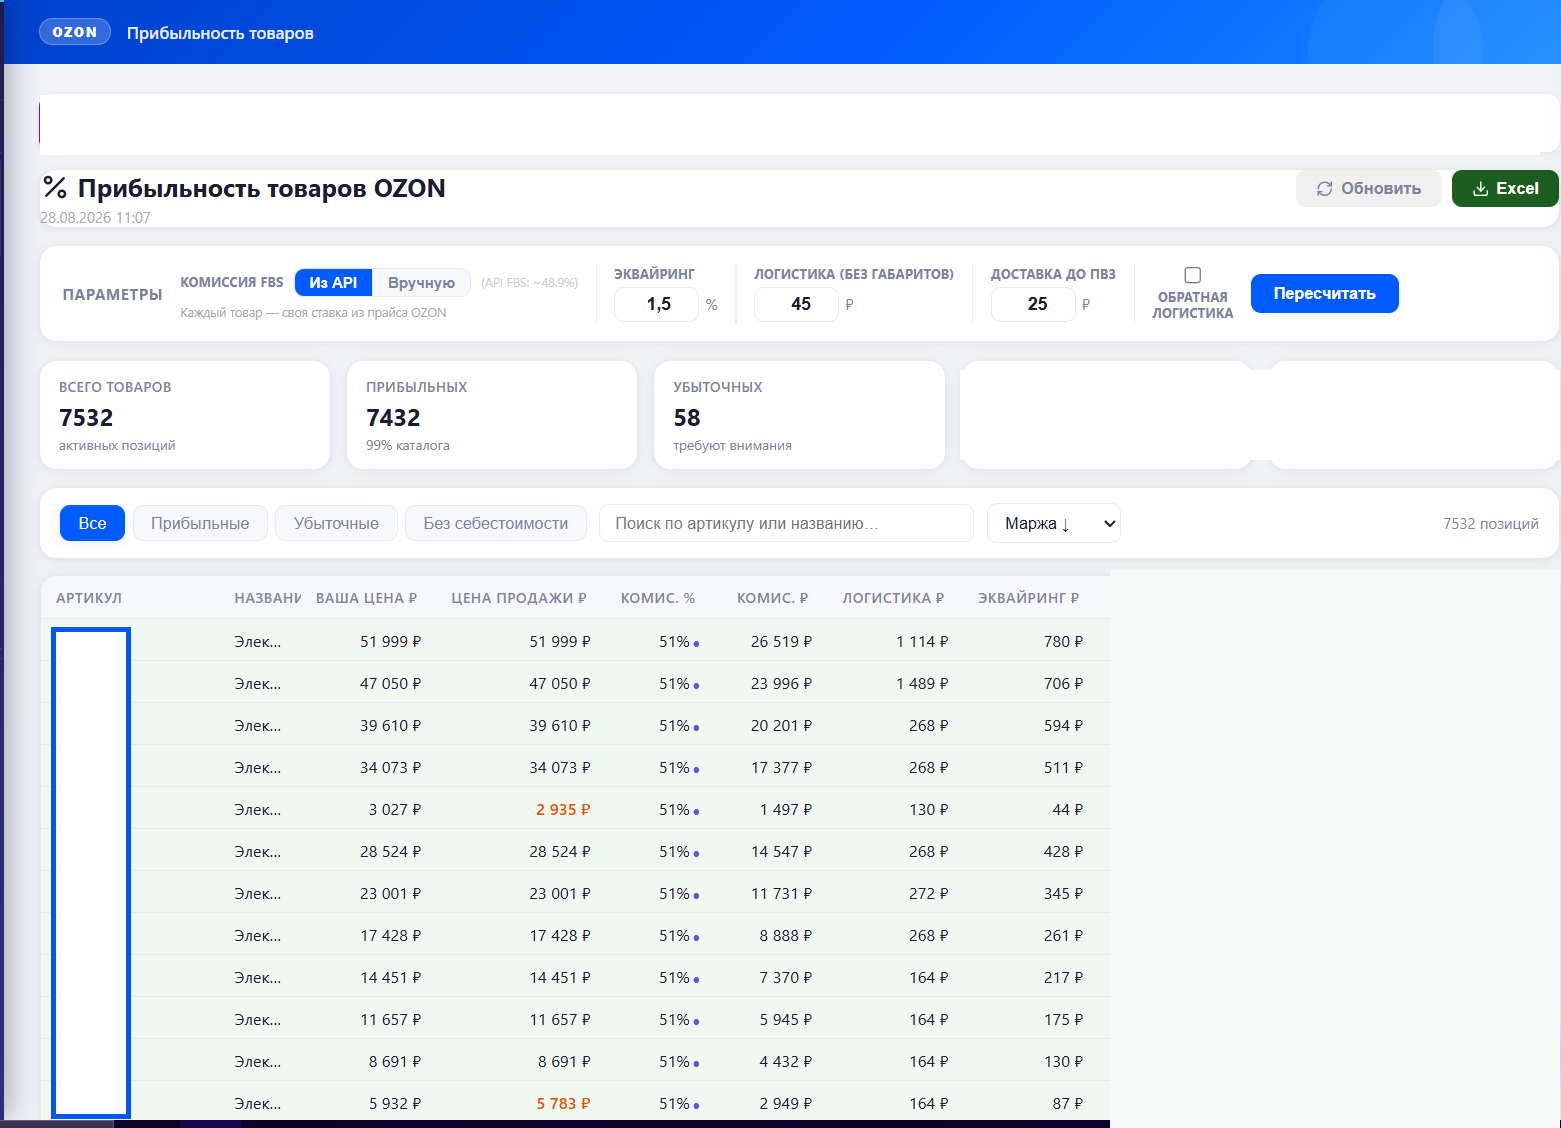Click the orange sale price 5 783 ₽
The width and height of the screenshot is (1561, 1128).
563,1104
